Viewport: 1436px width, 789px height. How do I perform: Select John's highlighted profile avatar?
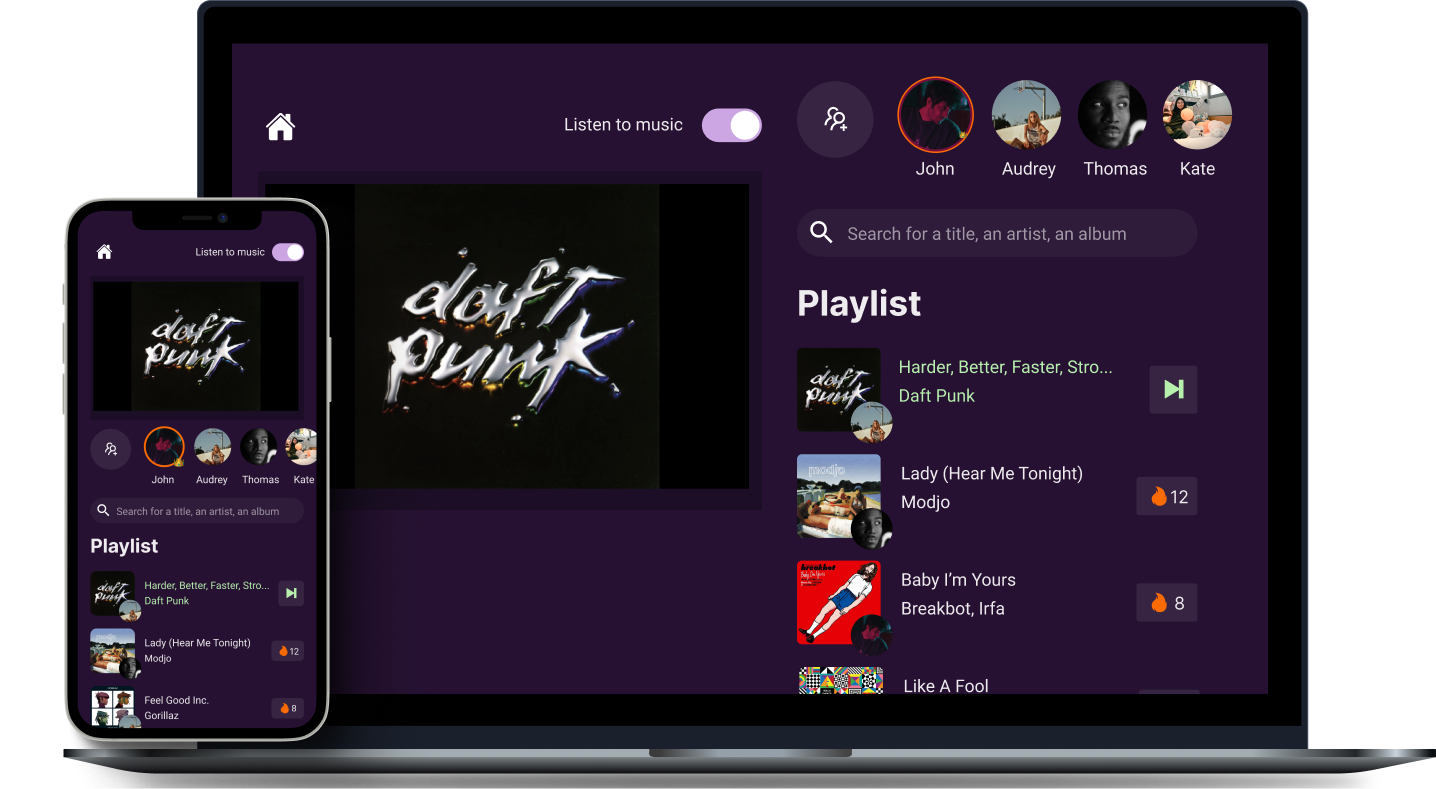[935, 114]
